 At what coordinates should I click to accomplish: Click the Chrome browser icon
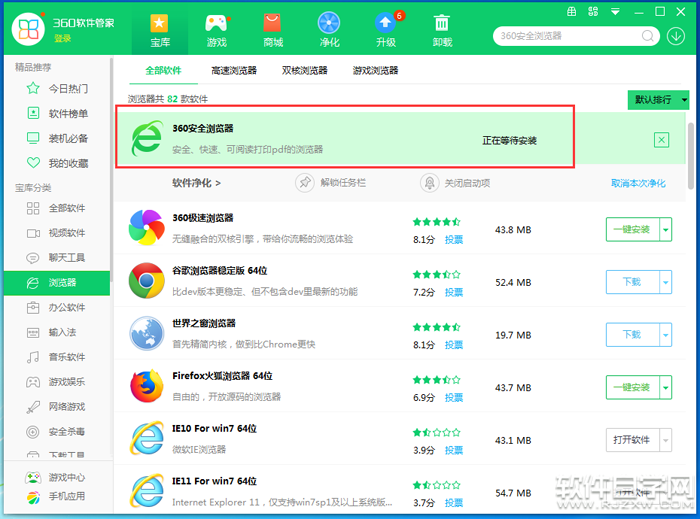pos(146,281)
